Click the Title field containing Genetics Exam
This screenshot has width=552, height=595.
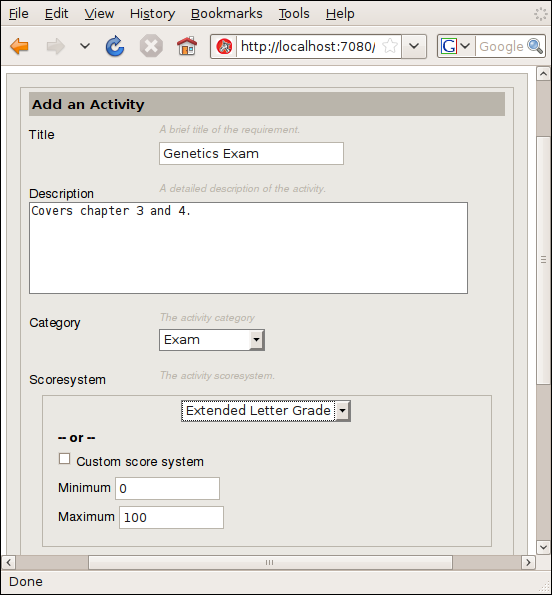pos(251,153)
